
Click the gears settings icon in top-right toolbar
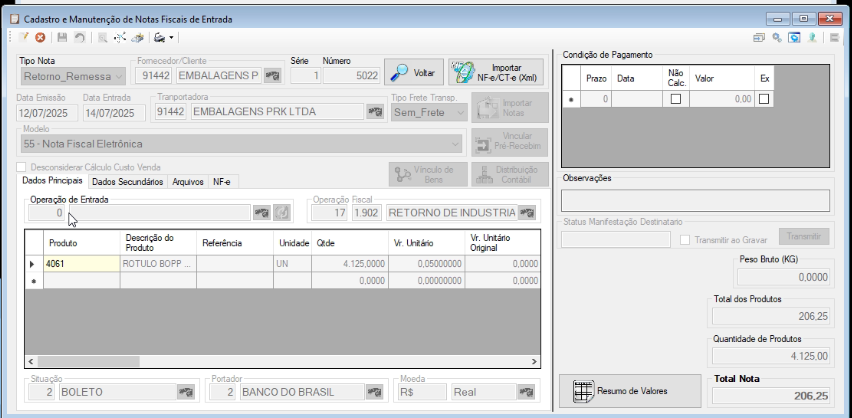point(778,38)
